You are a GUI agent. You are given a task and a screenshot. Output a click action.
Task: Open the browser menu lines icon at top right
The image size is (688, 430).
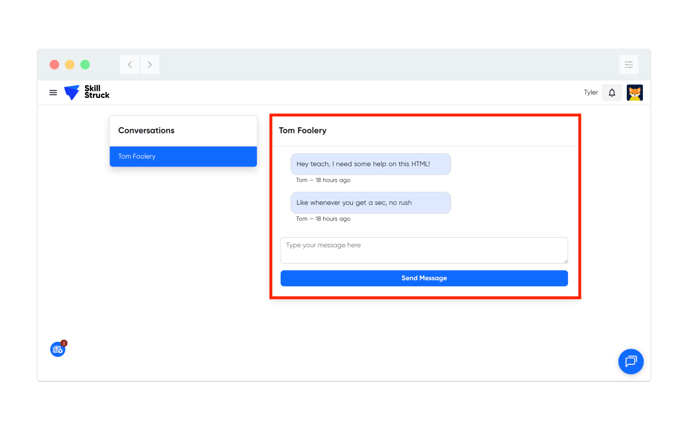[628, 65]
